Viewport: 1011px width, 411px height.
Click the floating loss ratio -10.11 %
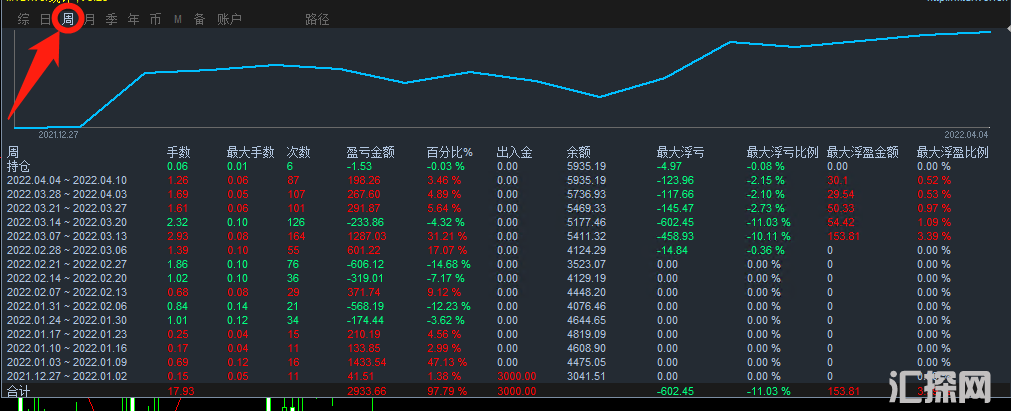[769, 236]
